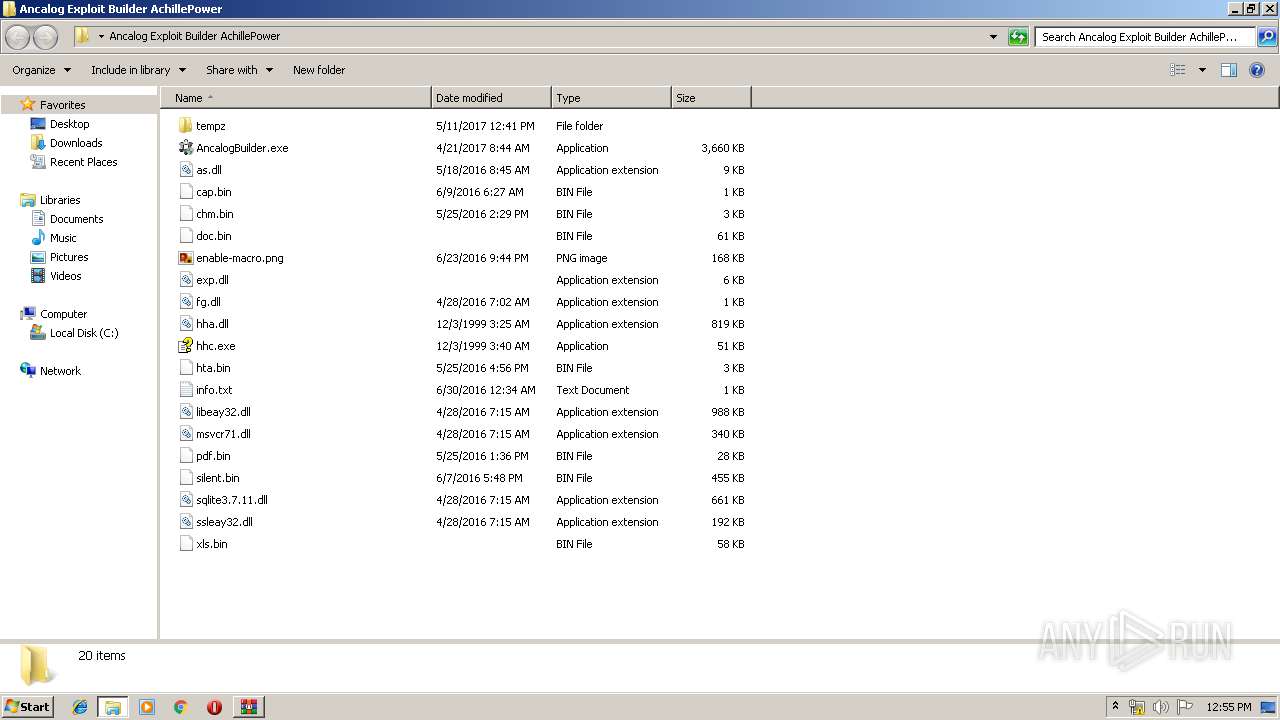
Task: Sort by the Type column header
Action: click(x=611, y=98)
